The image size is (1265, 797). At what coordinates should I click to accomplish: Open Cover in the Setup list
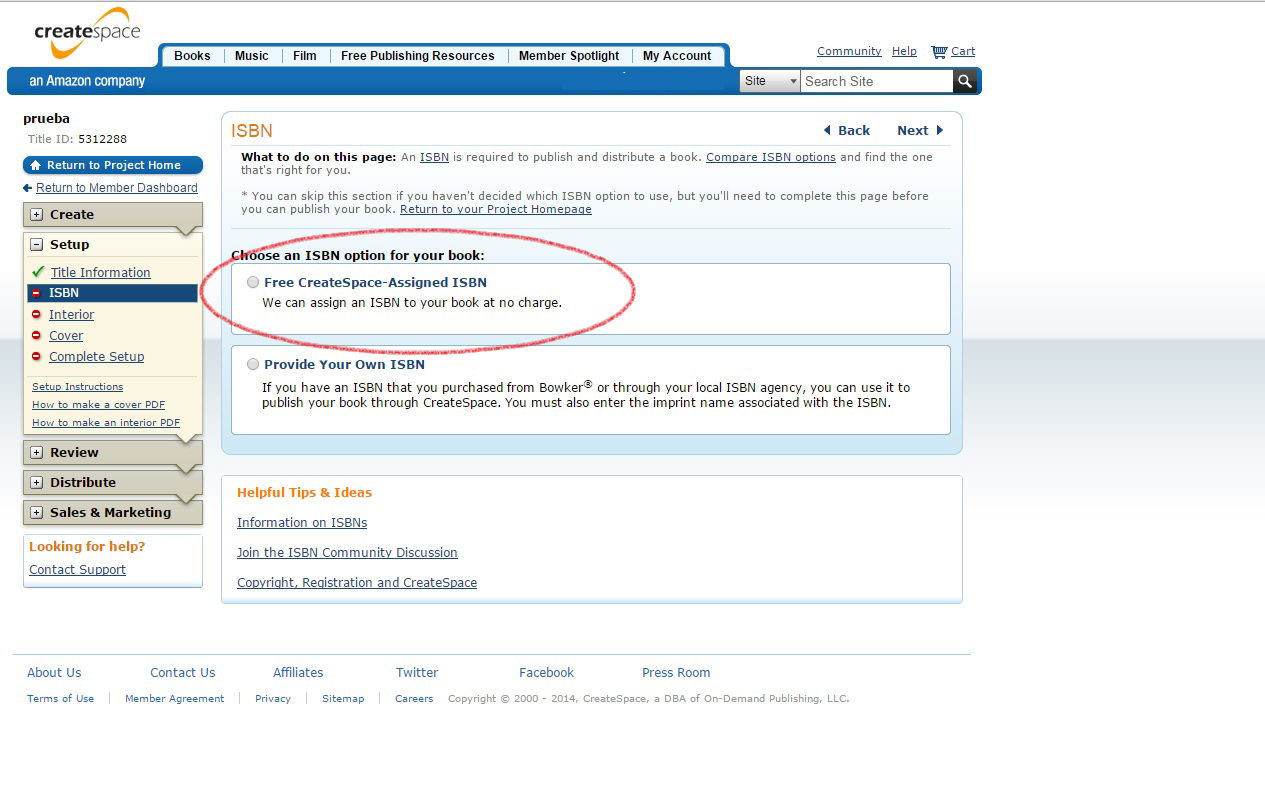[x=66, y=336]
